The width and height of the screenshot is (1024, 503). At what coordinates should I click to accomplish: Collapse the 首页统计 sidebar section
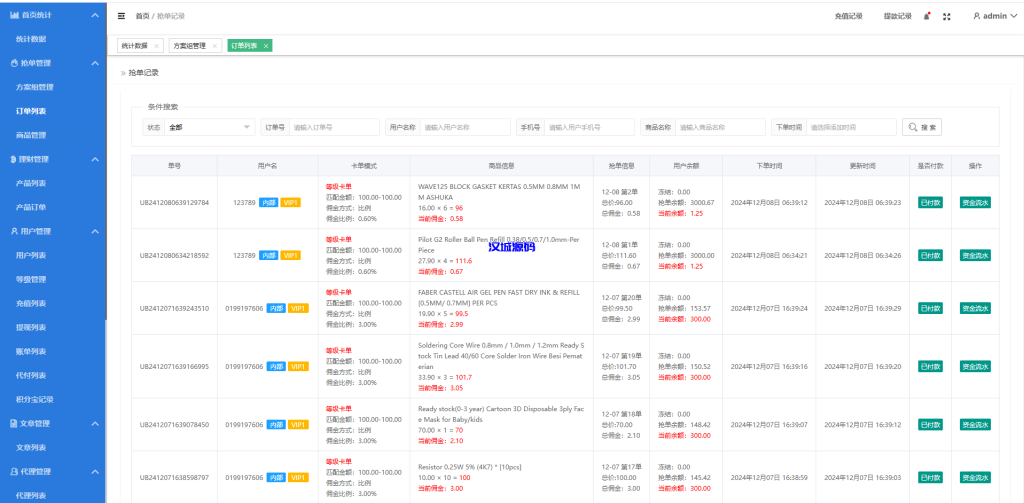94,16
